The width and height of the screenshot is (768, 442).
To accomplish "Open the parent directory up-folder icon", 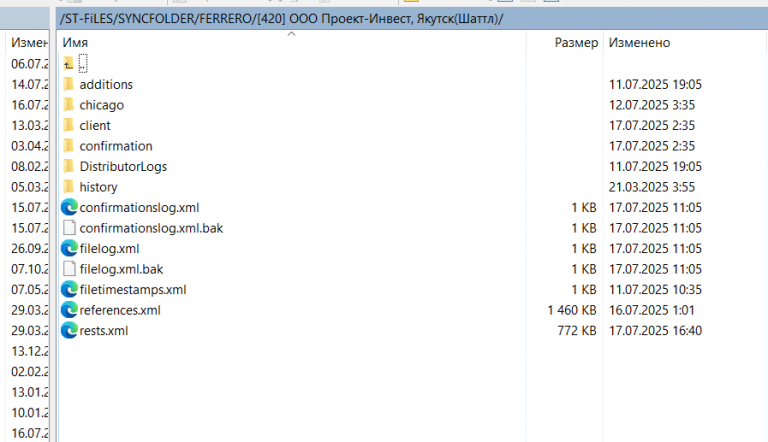I will tap(69, 64).
